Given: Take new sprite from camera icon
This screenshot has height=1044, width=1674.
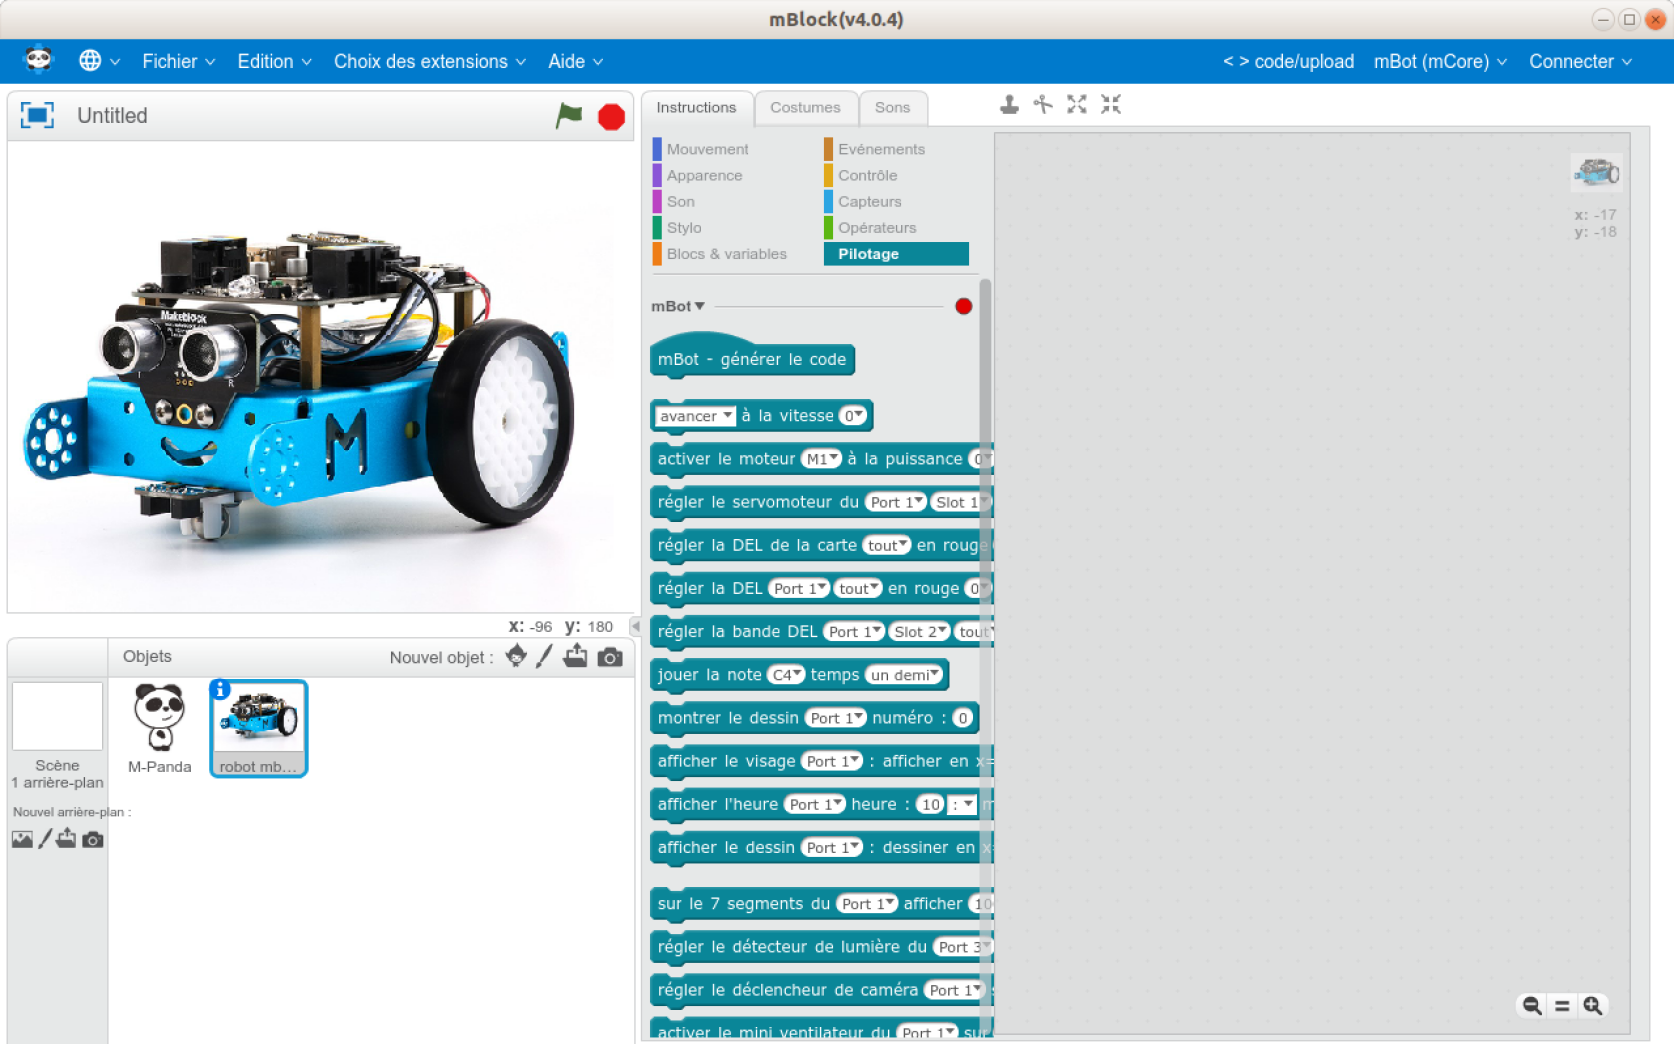Looking at the screenshot, I should click(x=610, y=657).
